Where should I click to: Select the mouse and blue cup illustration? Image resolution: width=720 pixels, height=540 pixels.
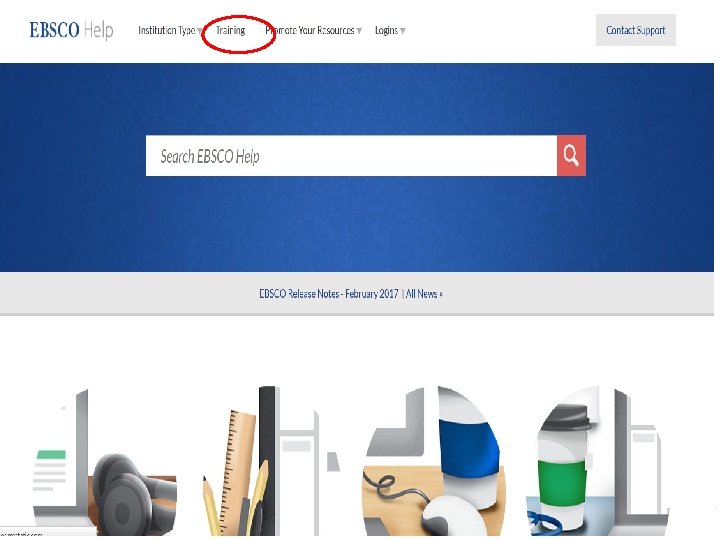click(x=433, y=461)
